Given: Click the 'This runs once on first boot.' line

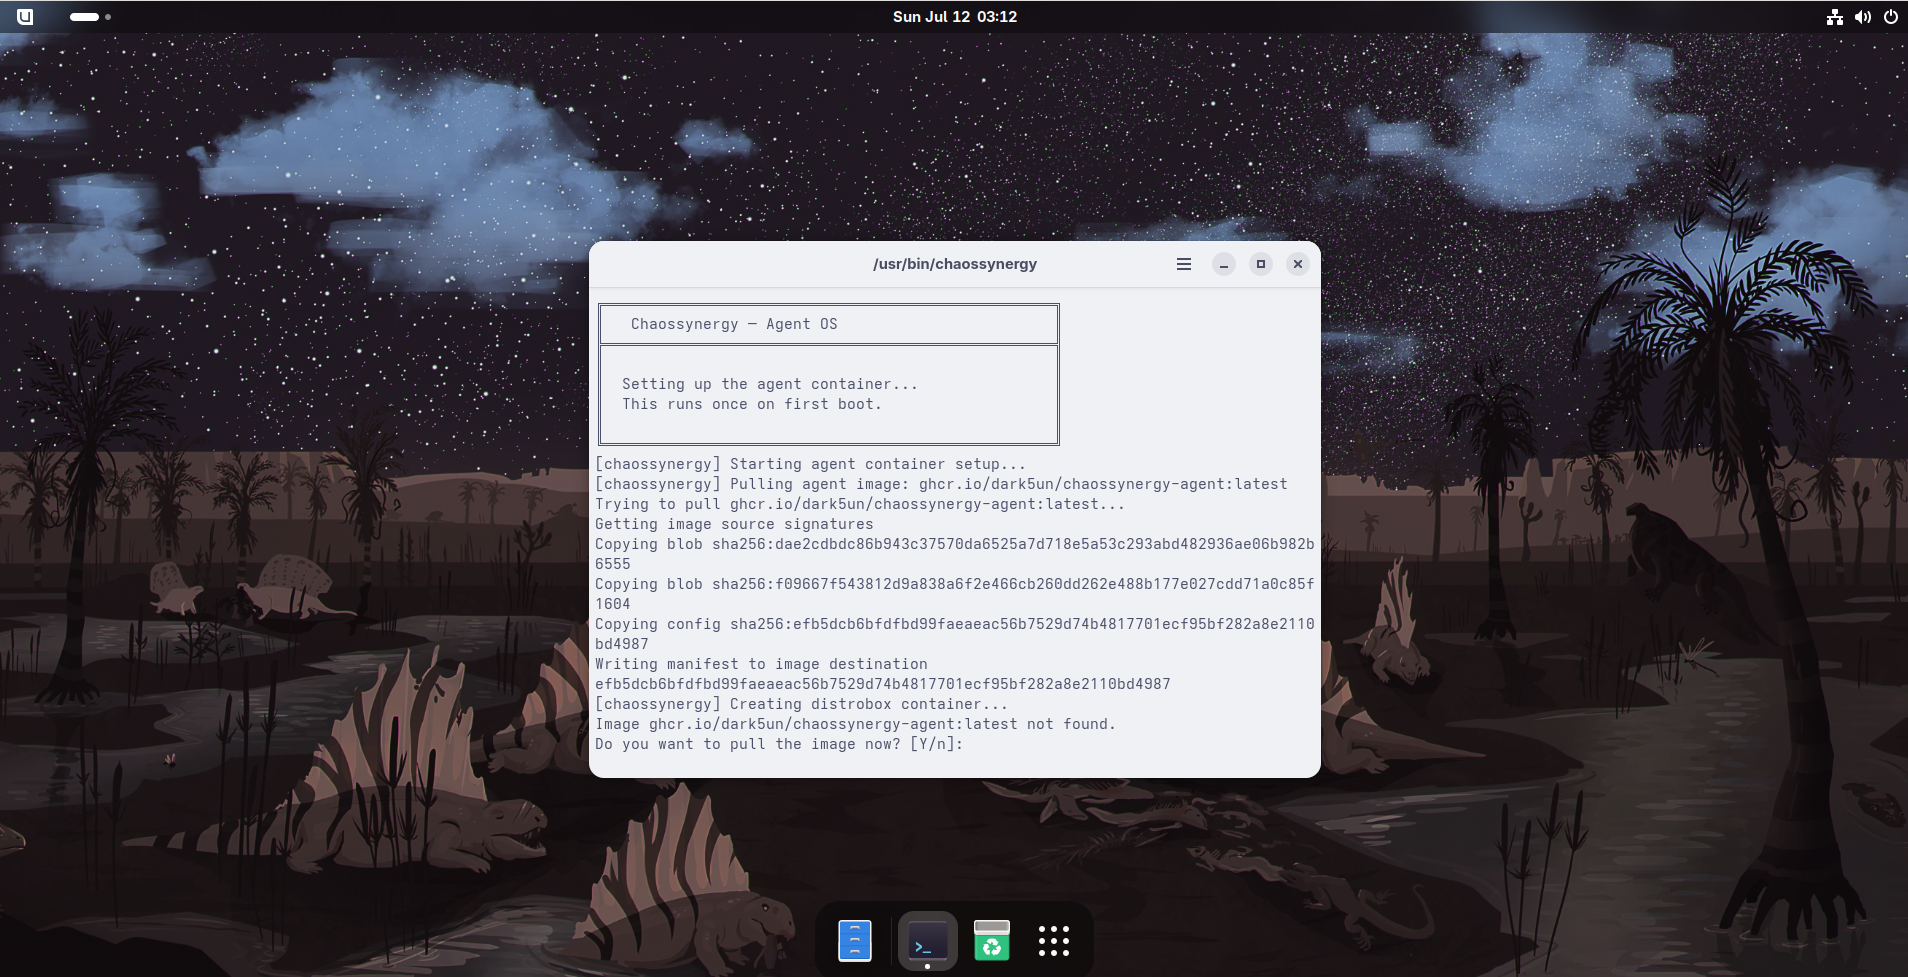Looking at the screenshot, I should coord(752,404).
